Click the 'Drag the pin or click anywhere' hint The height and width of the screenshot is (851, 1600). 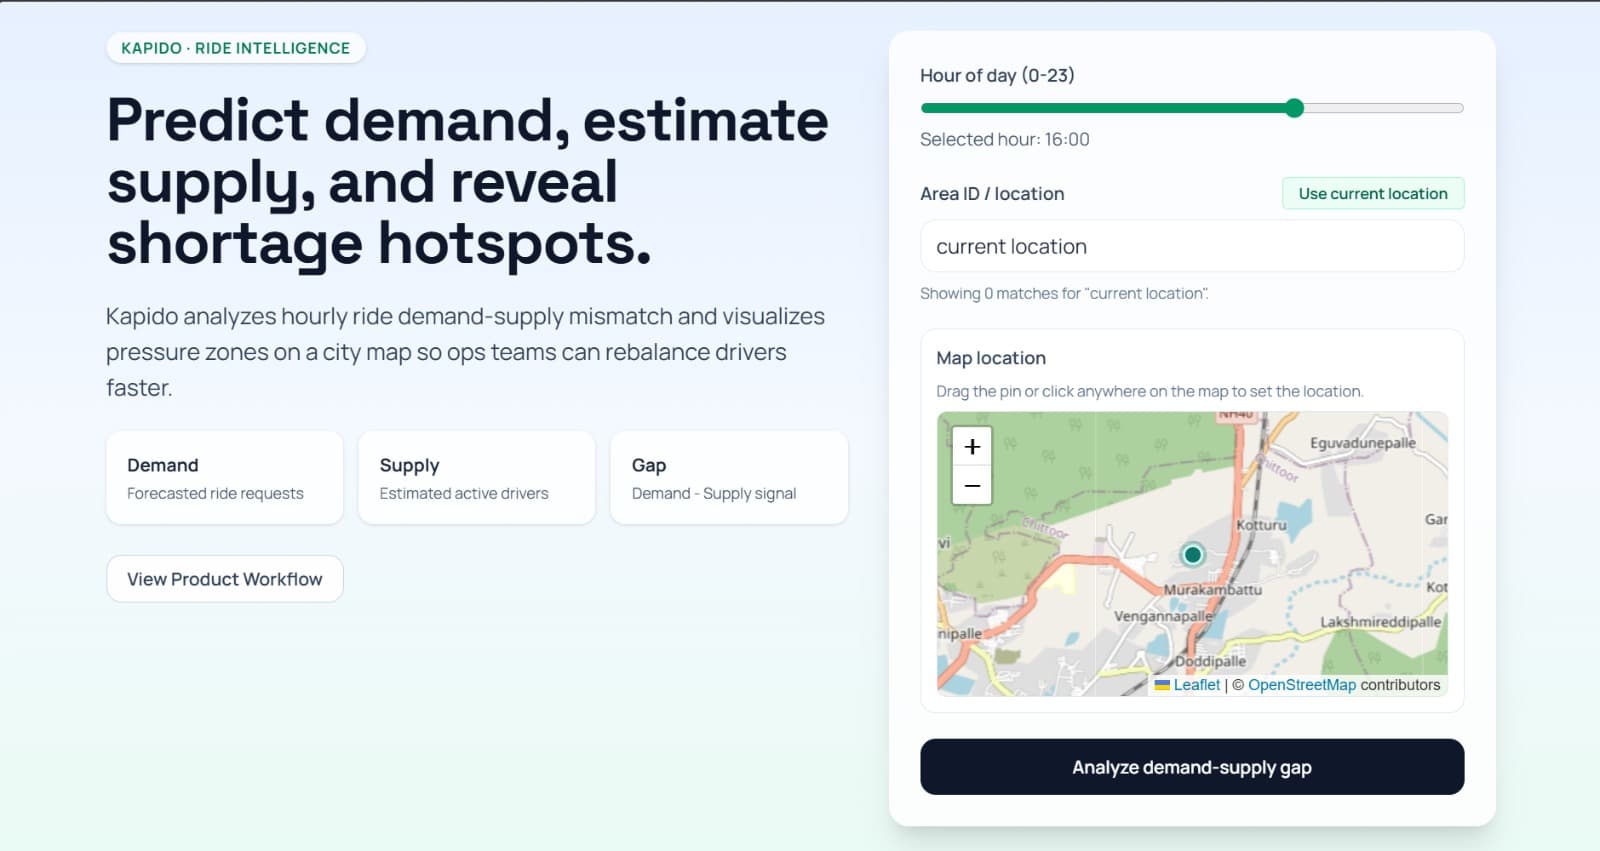tap(1150, 392)
